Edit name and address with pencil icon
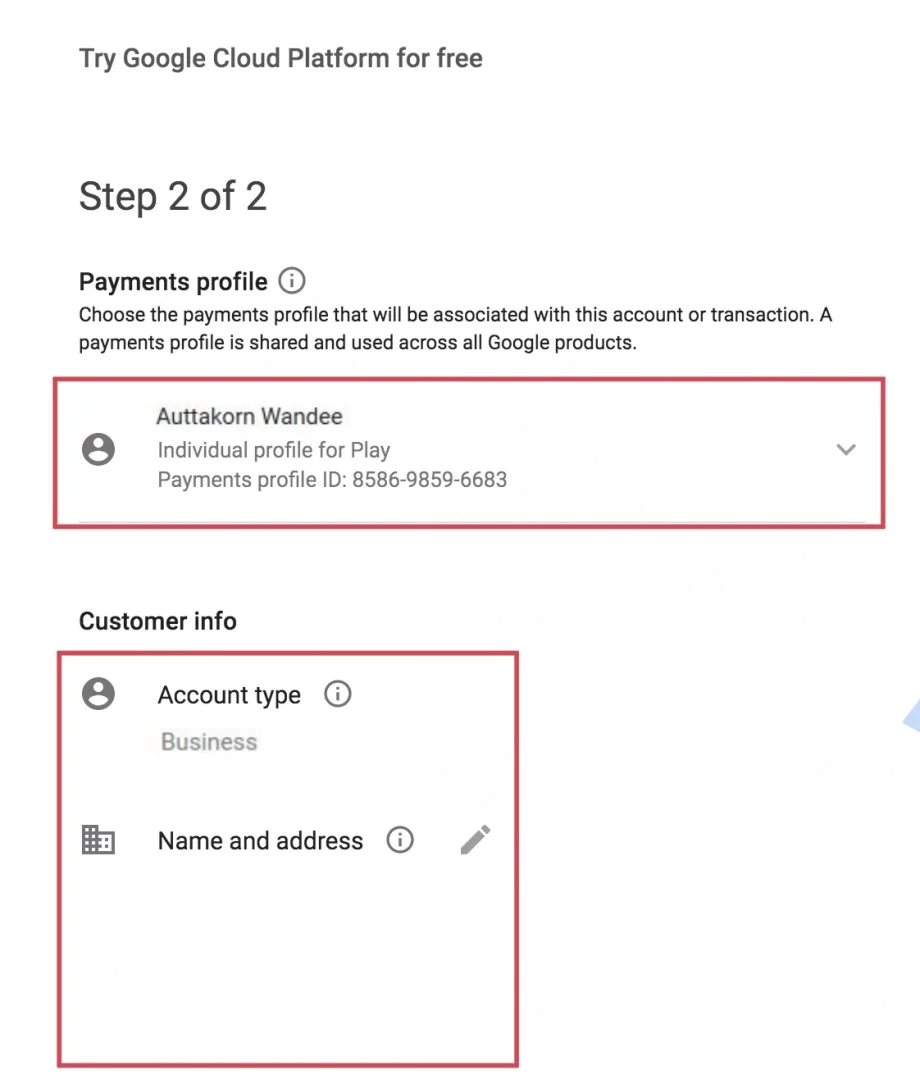920x1079 pixels. [x=475, y=840]
